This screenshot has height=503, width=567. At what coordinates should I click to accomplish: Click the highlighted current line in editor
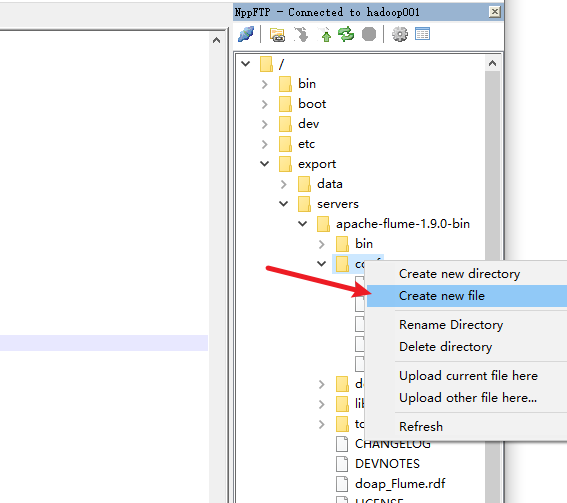104,343
